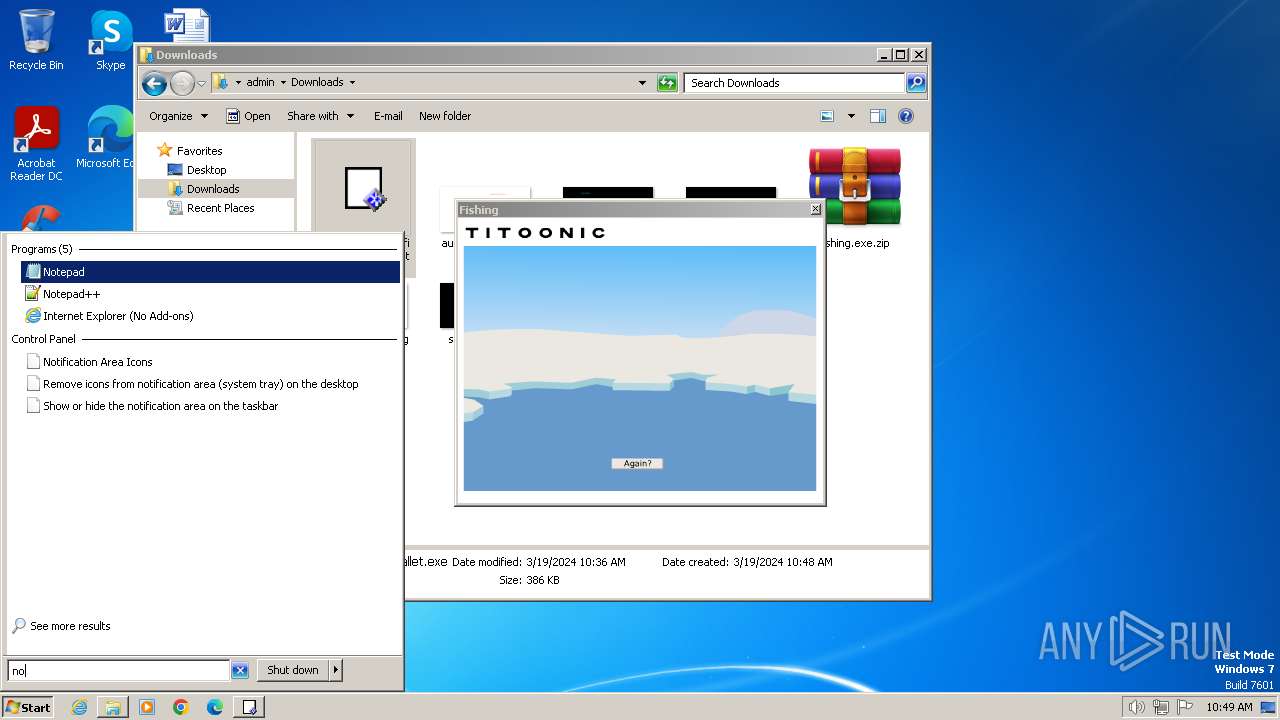
Task: Open network status tray icon
Action: click(x=1161, y=707)
